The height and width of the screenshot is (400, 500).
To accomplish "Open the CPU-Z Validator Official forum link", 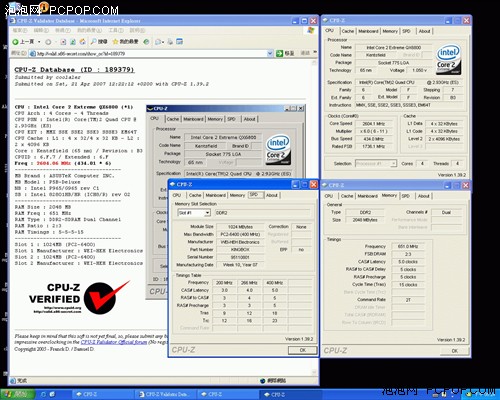I will pyautogui.click(x=114, y=342).
